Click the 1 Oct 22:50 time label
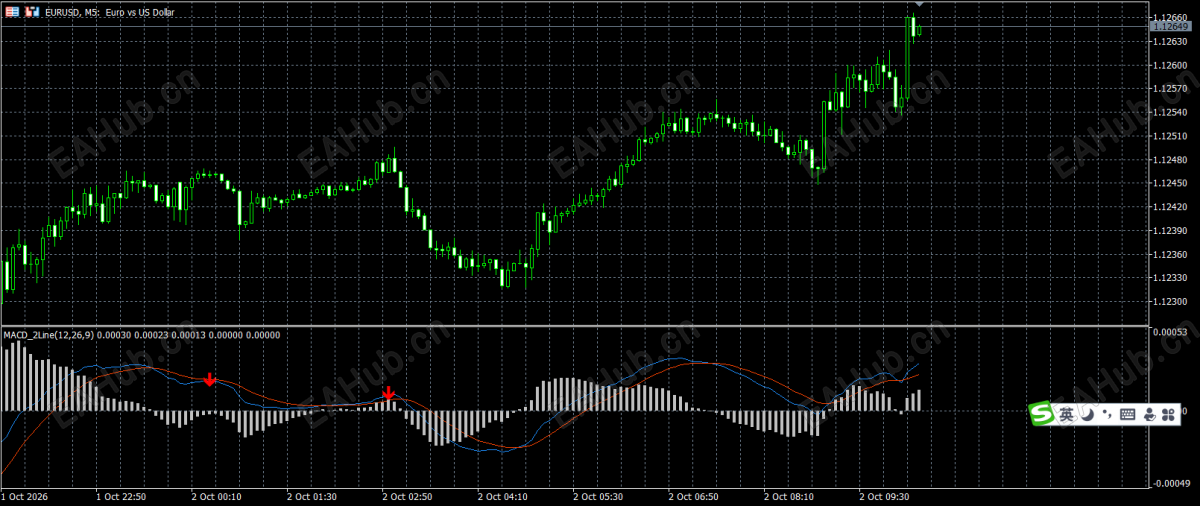This screenshot has height=506, width=1200. [121, 496]
